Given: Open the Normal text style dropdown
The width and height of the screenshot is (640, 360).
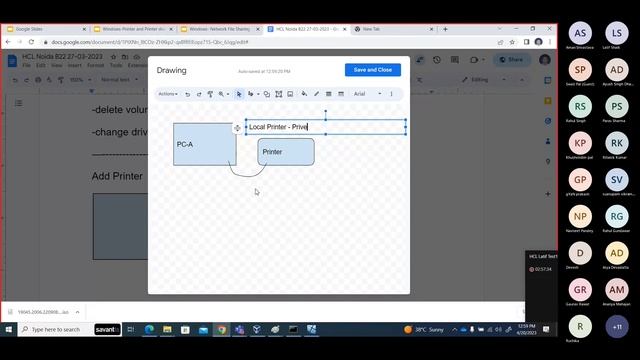Looking at the screenshot, I should [x=119, y=80].
